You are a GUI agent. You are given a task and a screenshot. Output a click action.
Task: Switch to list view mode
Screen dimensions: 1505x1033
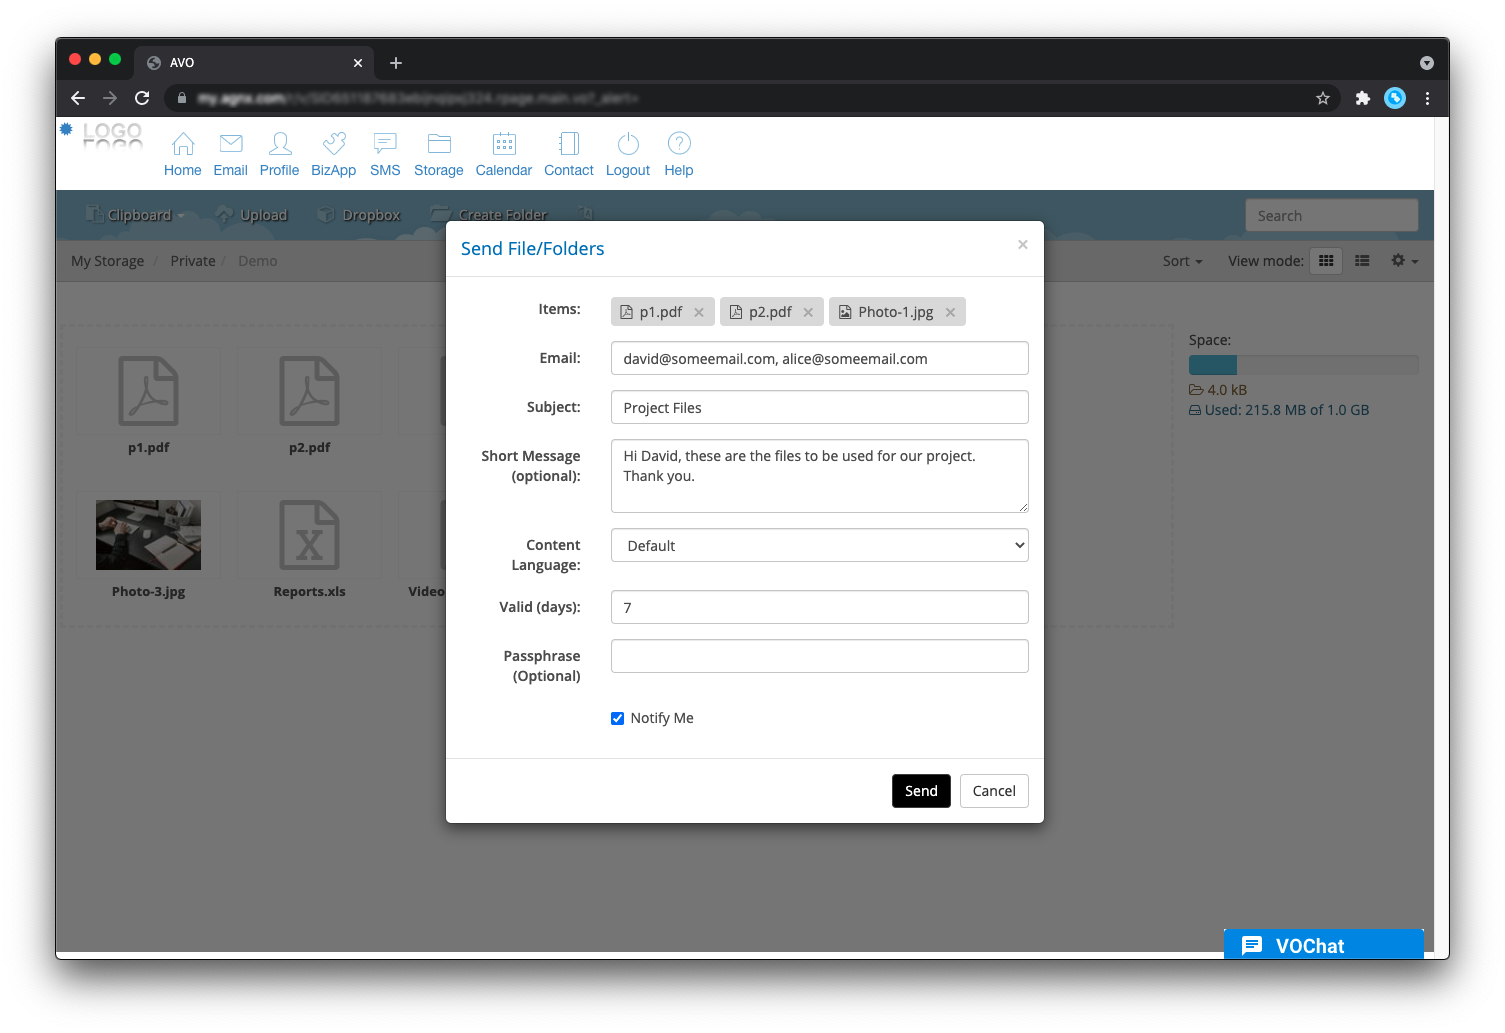pyautogui.click(x=1362, y=261)
